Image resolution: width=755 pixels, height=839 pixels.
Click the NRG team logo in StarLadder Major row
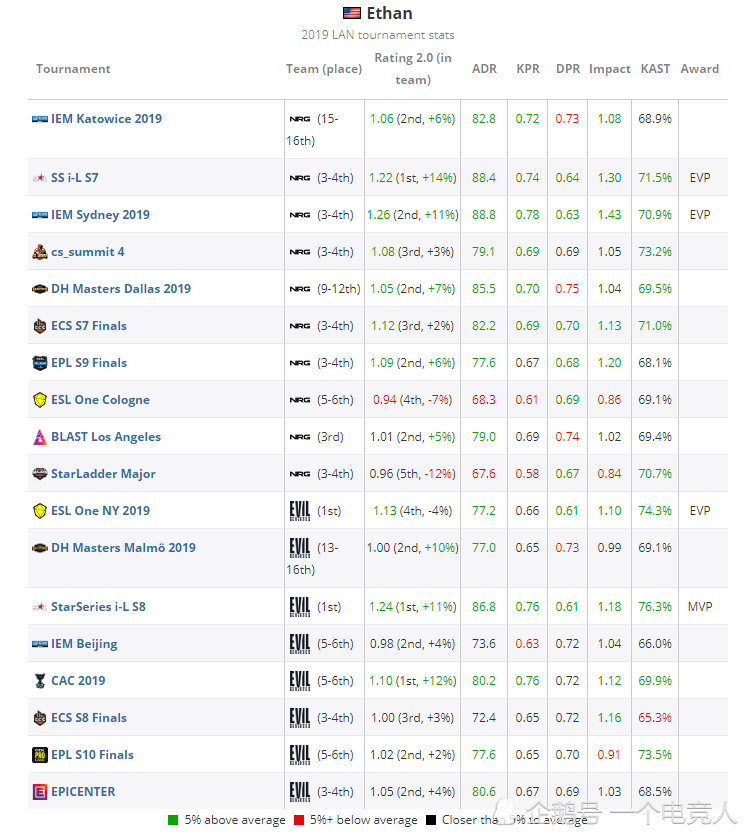[x=300, y=474]
